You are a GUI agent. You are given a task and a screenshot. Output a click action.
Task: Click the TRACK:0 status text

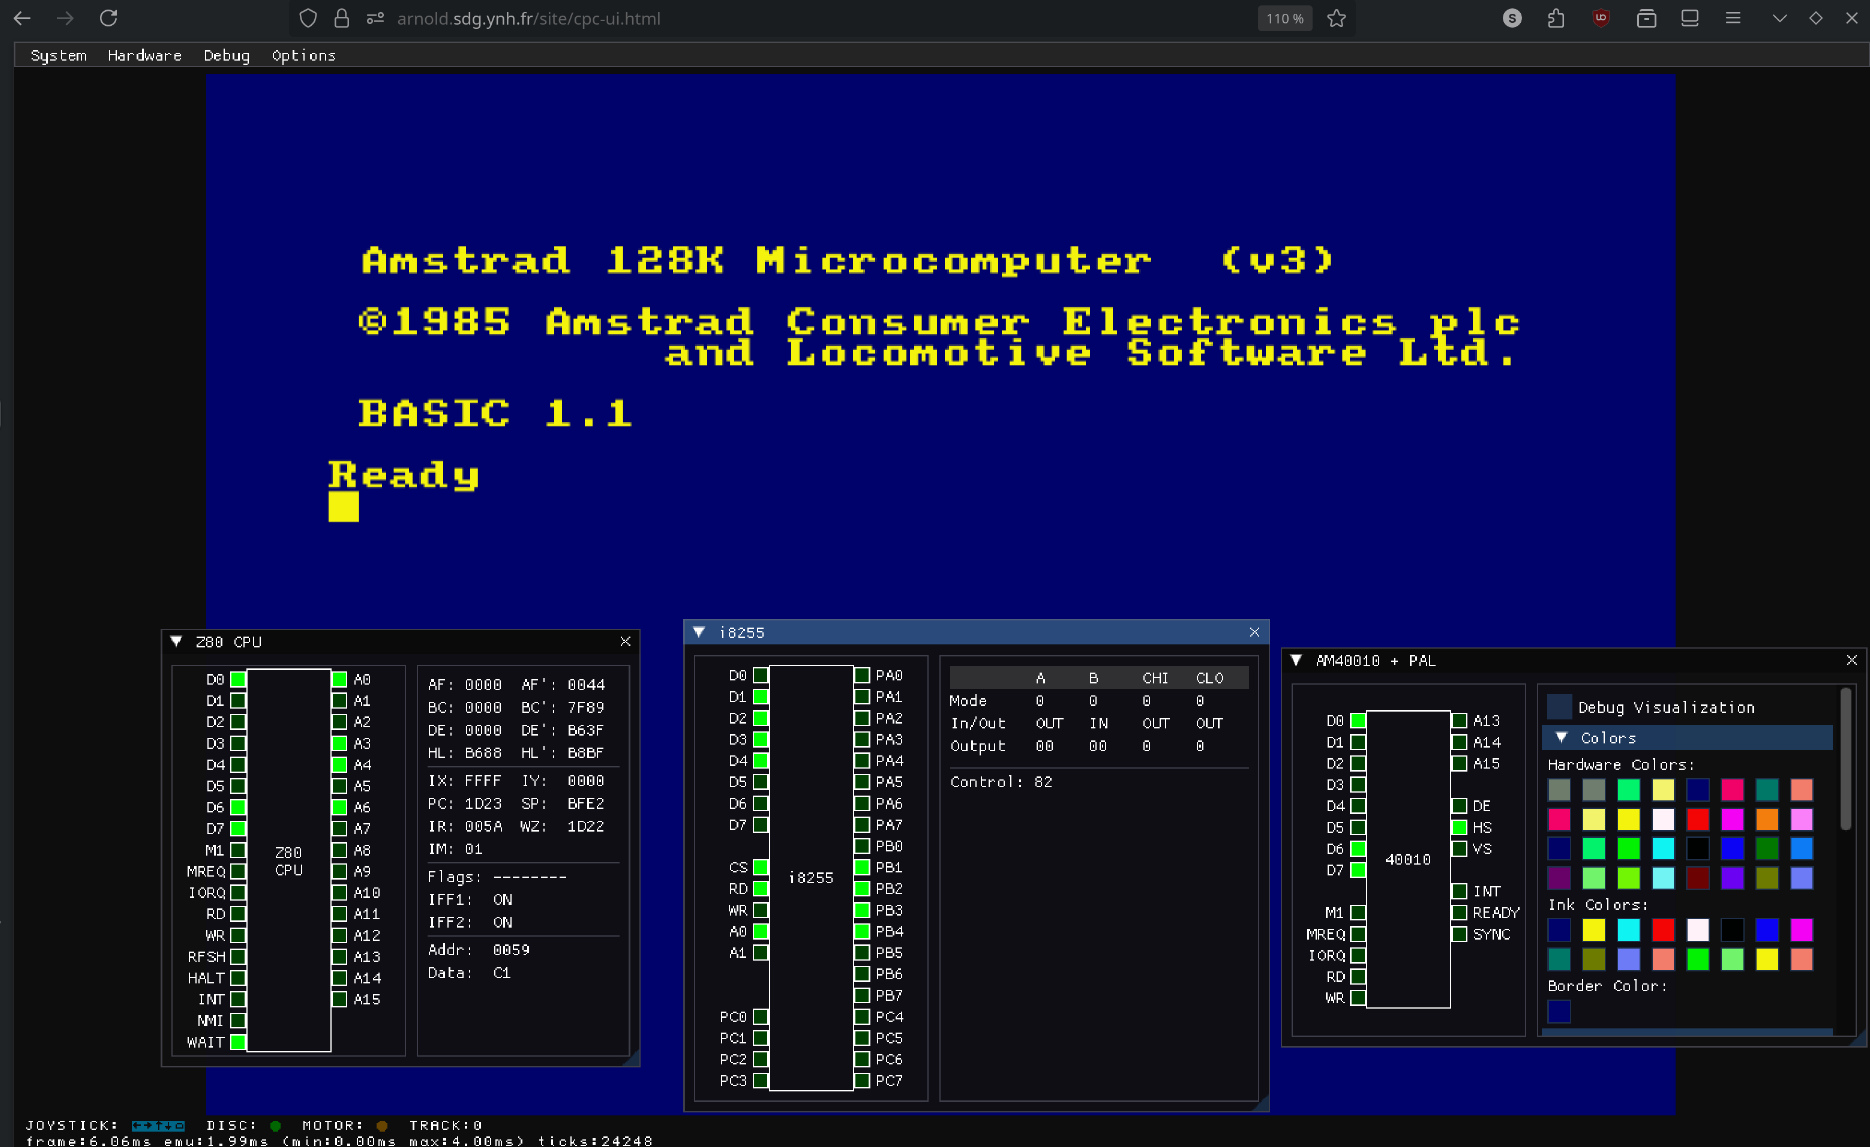point(446,1125)
